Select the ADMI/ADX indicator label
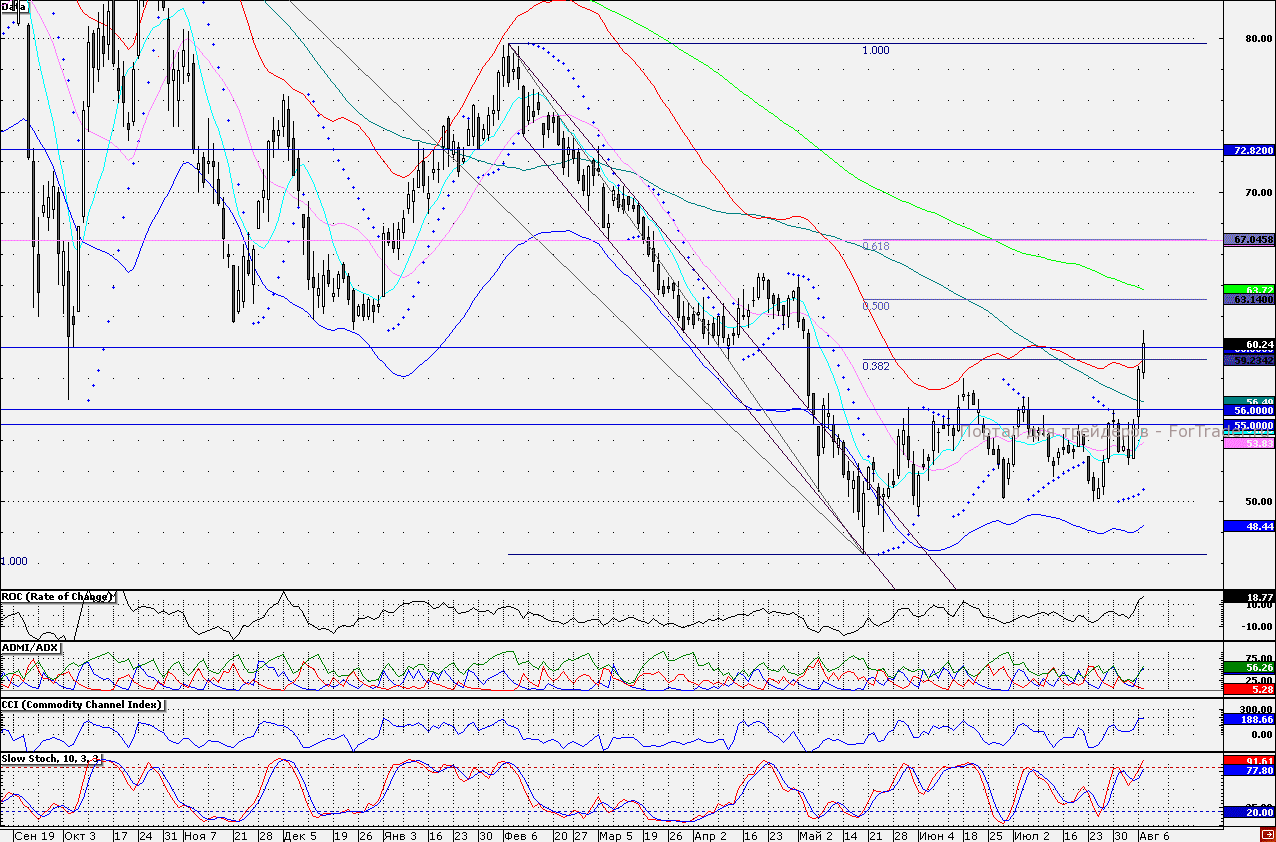This screenshot has height=842, width=1276. (31, 648)
